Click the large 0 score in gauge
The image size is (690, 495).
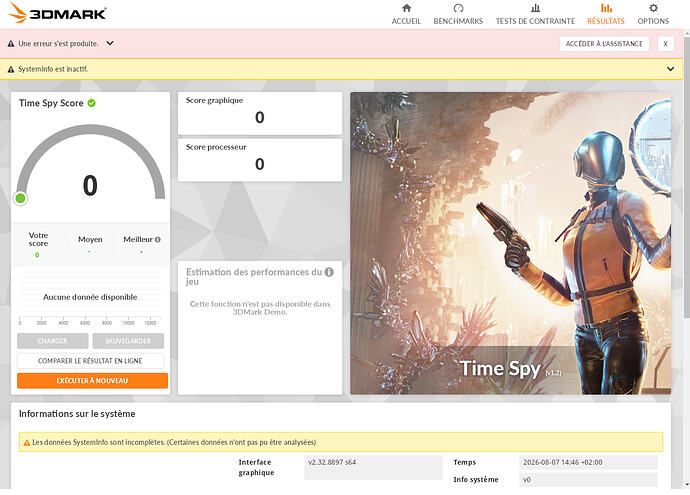pos(90,185)
